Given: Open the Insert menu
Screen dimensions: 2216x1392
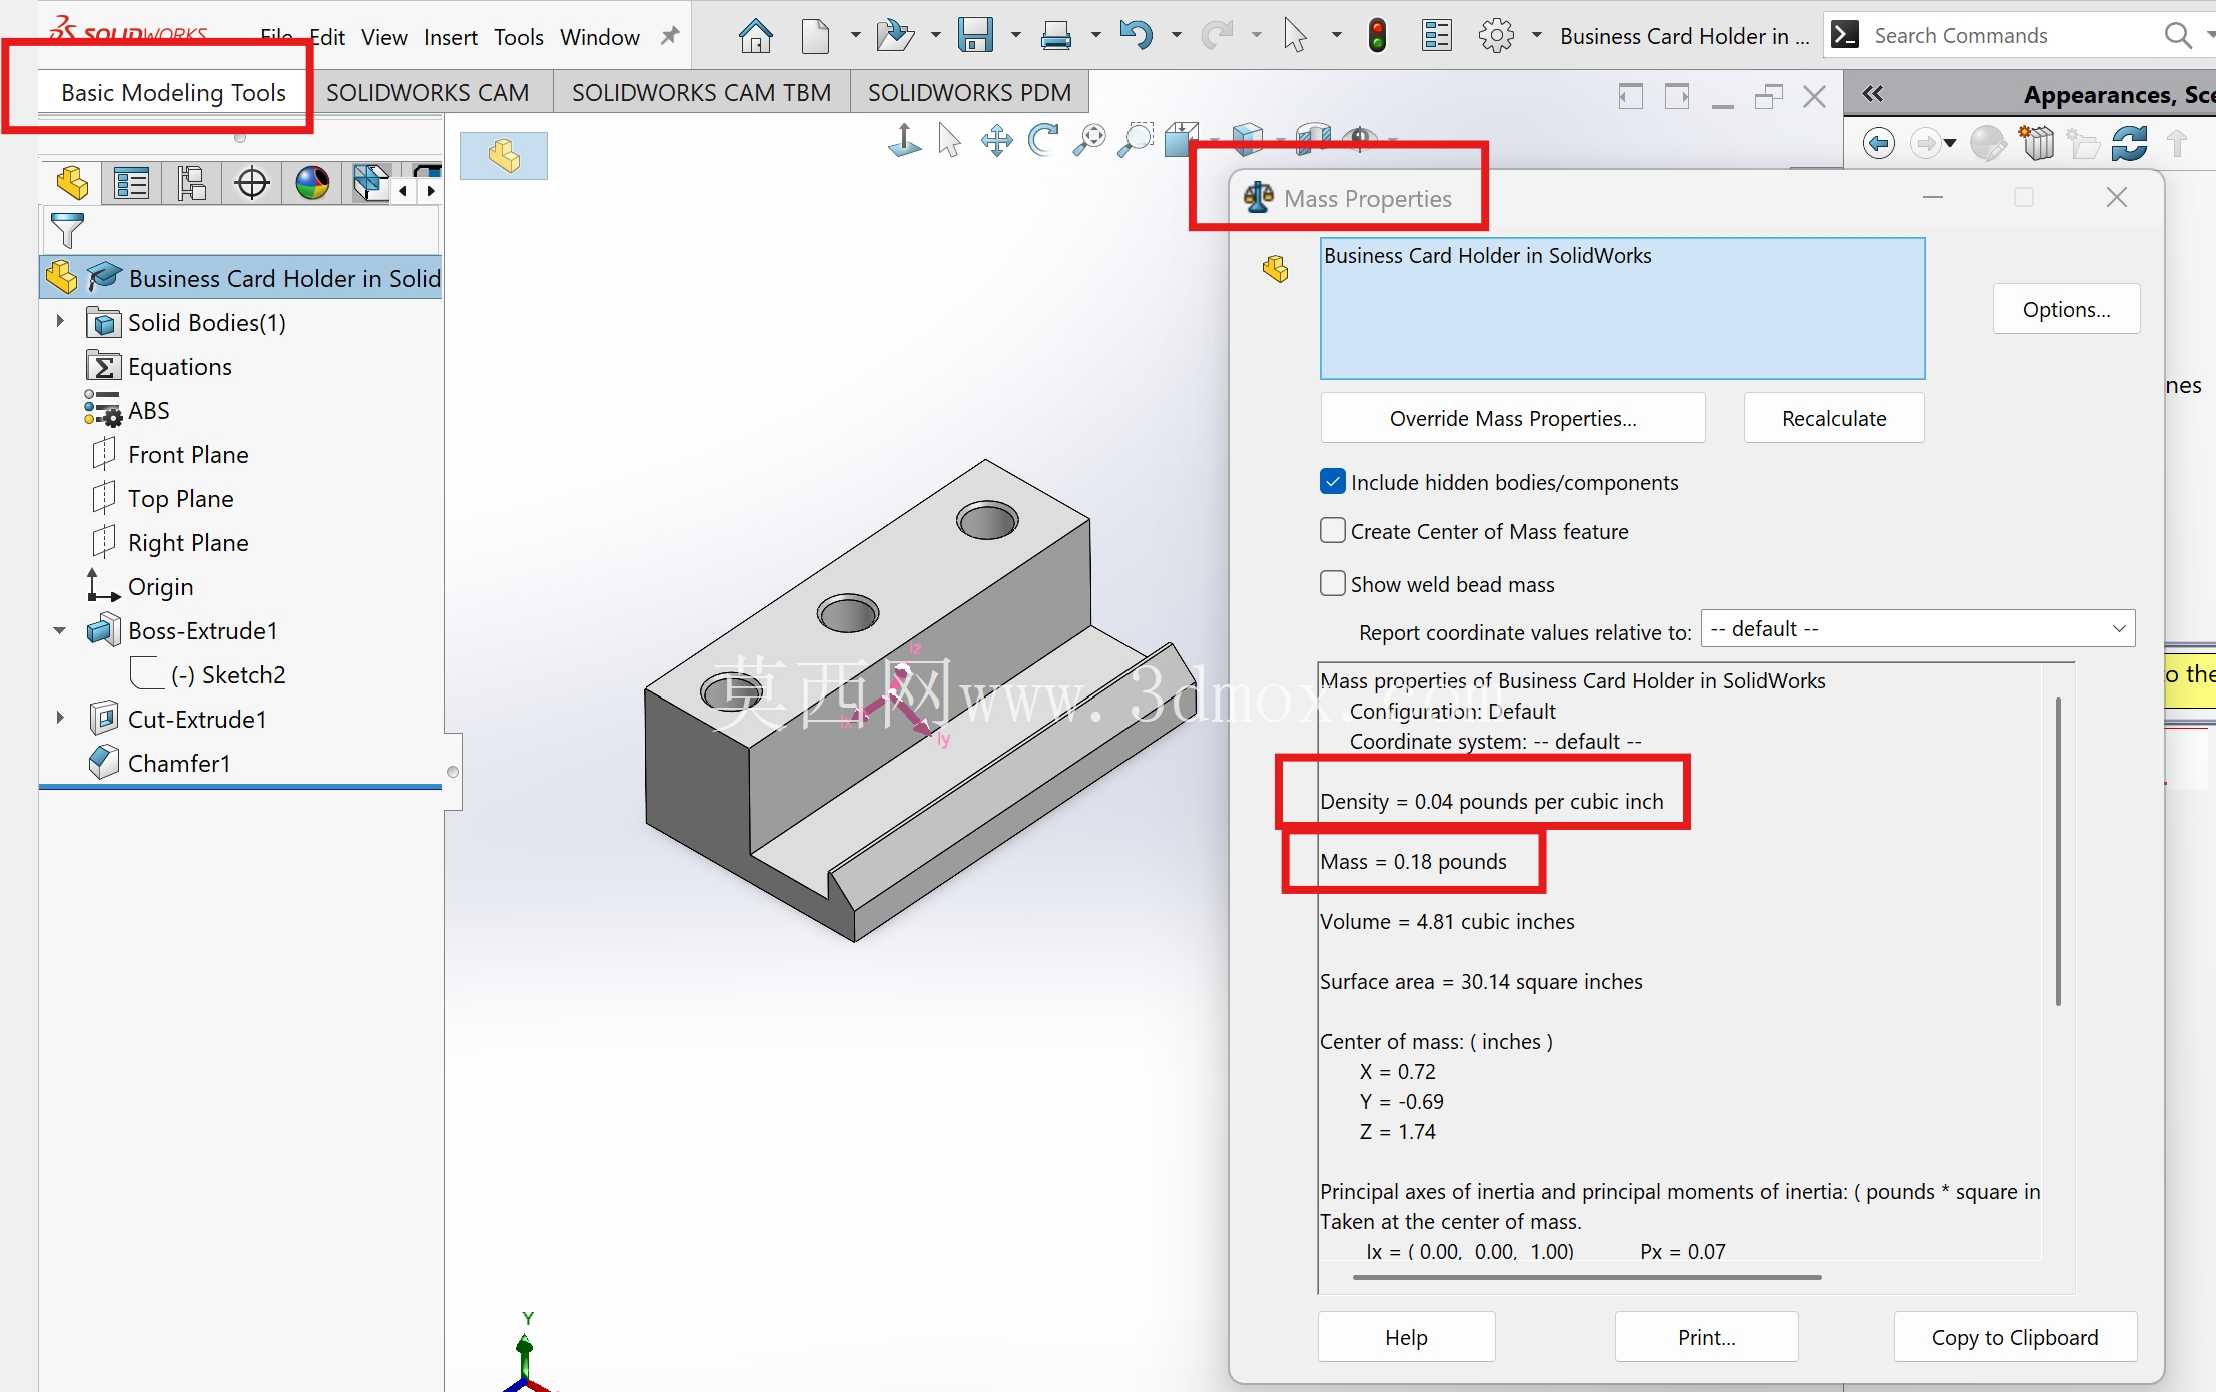Looking at the screenshot, I should [451, 37].
